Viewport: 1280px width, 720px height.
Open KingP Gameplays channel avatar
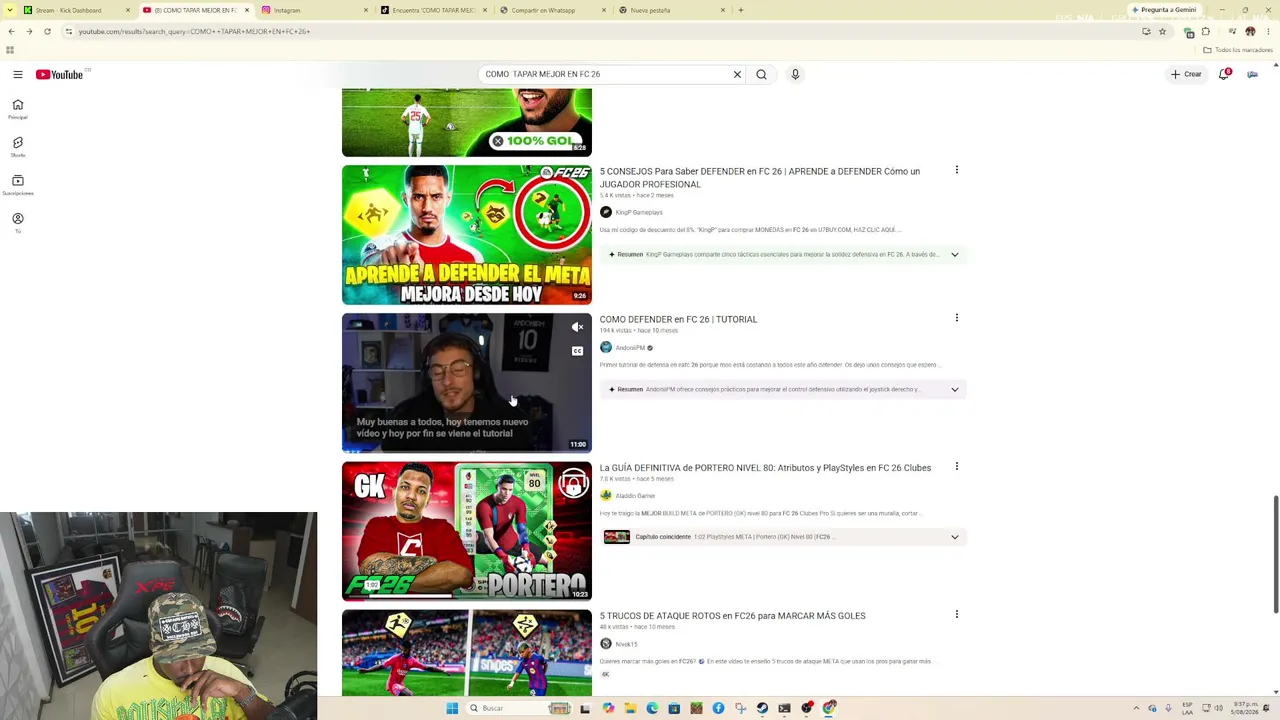[606, 212]
